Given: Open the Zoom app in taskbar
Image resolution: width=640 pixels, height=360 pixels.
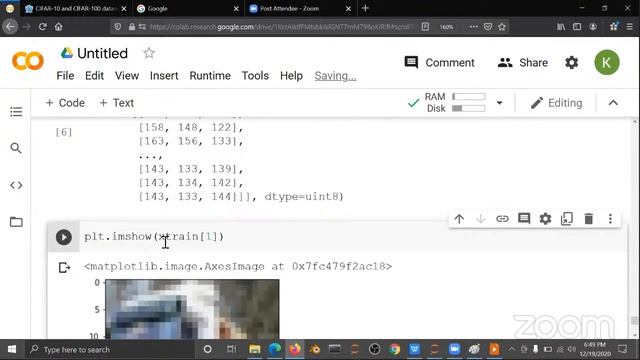Looking at the screenshot, I should [x=454, y=349].
